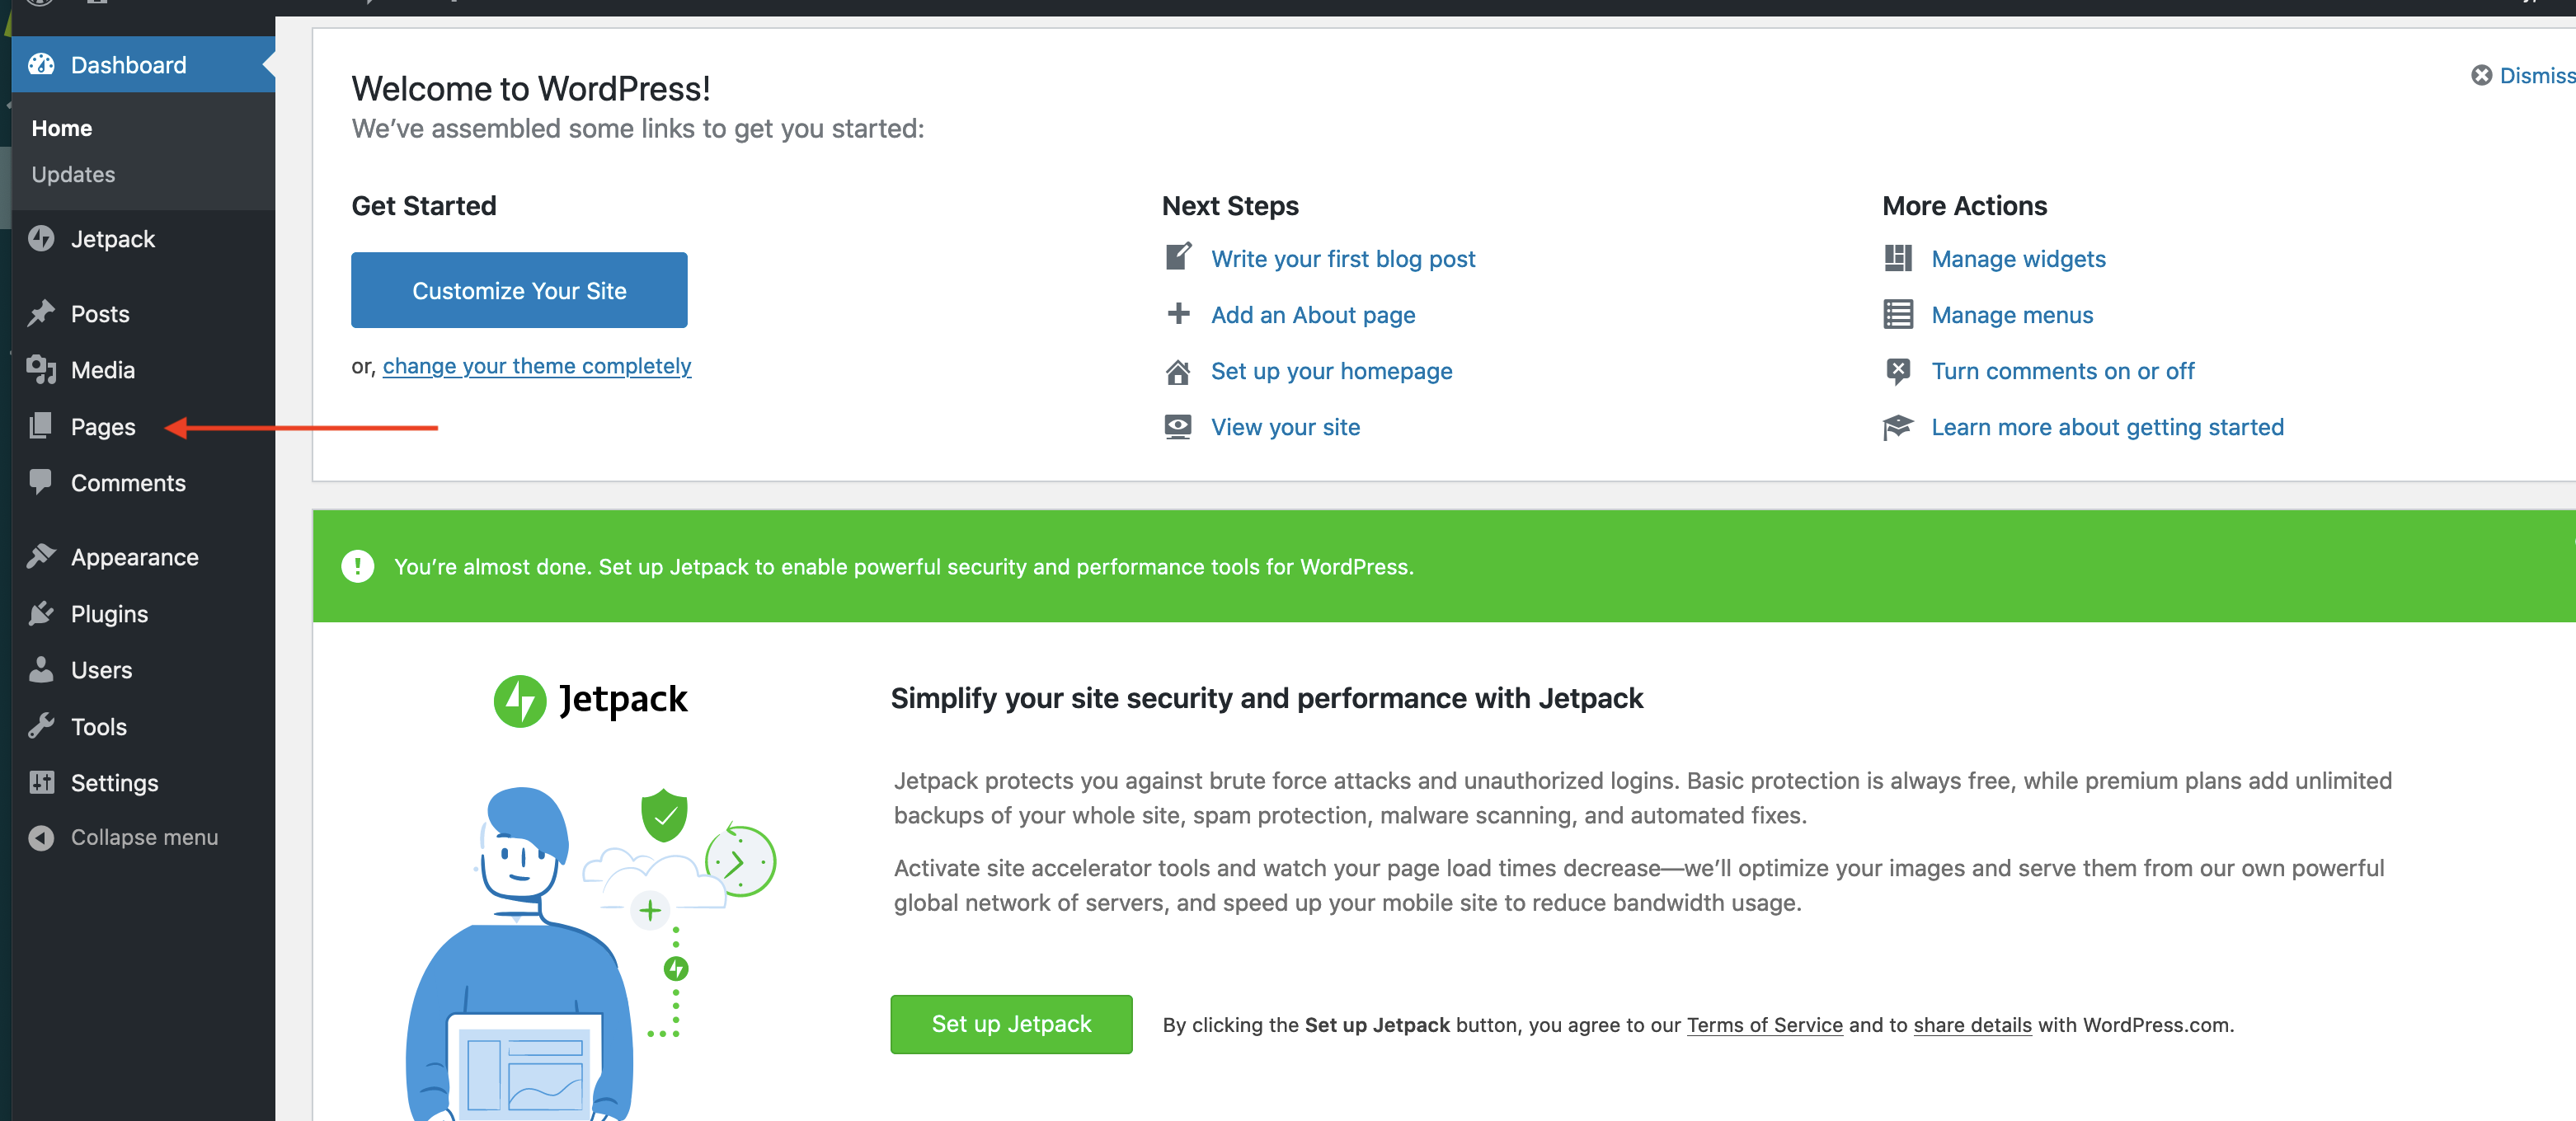Click the pencil icon beside Write your first blog post
Screen dimensions: 2576x1121
pos(1179,257)
